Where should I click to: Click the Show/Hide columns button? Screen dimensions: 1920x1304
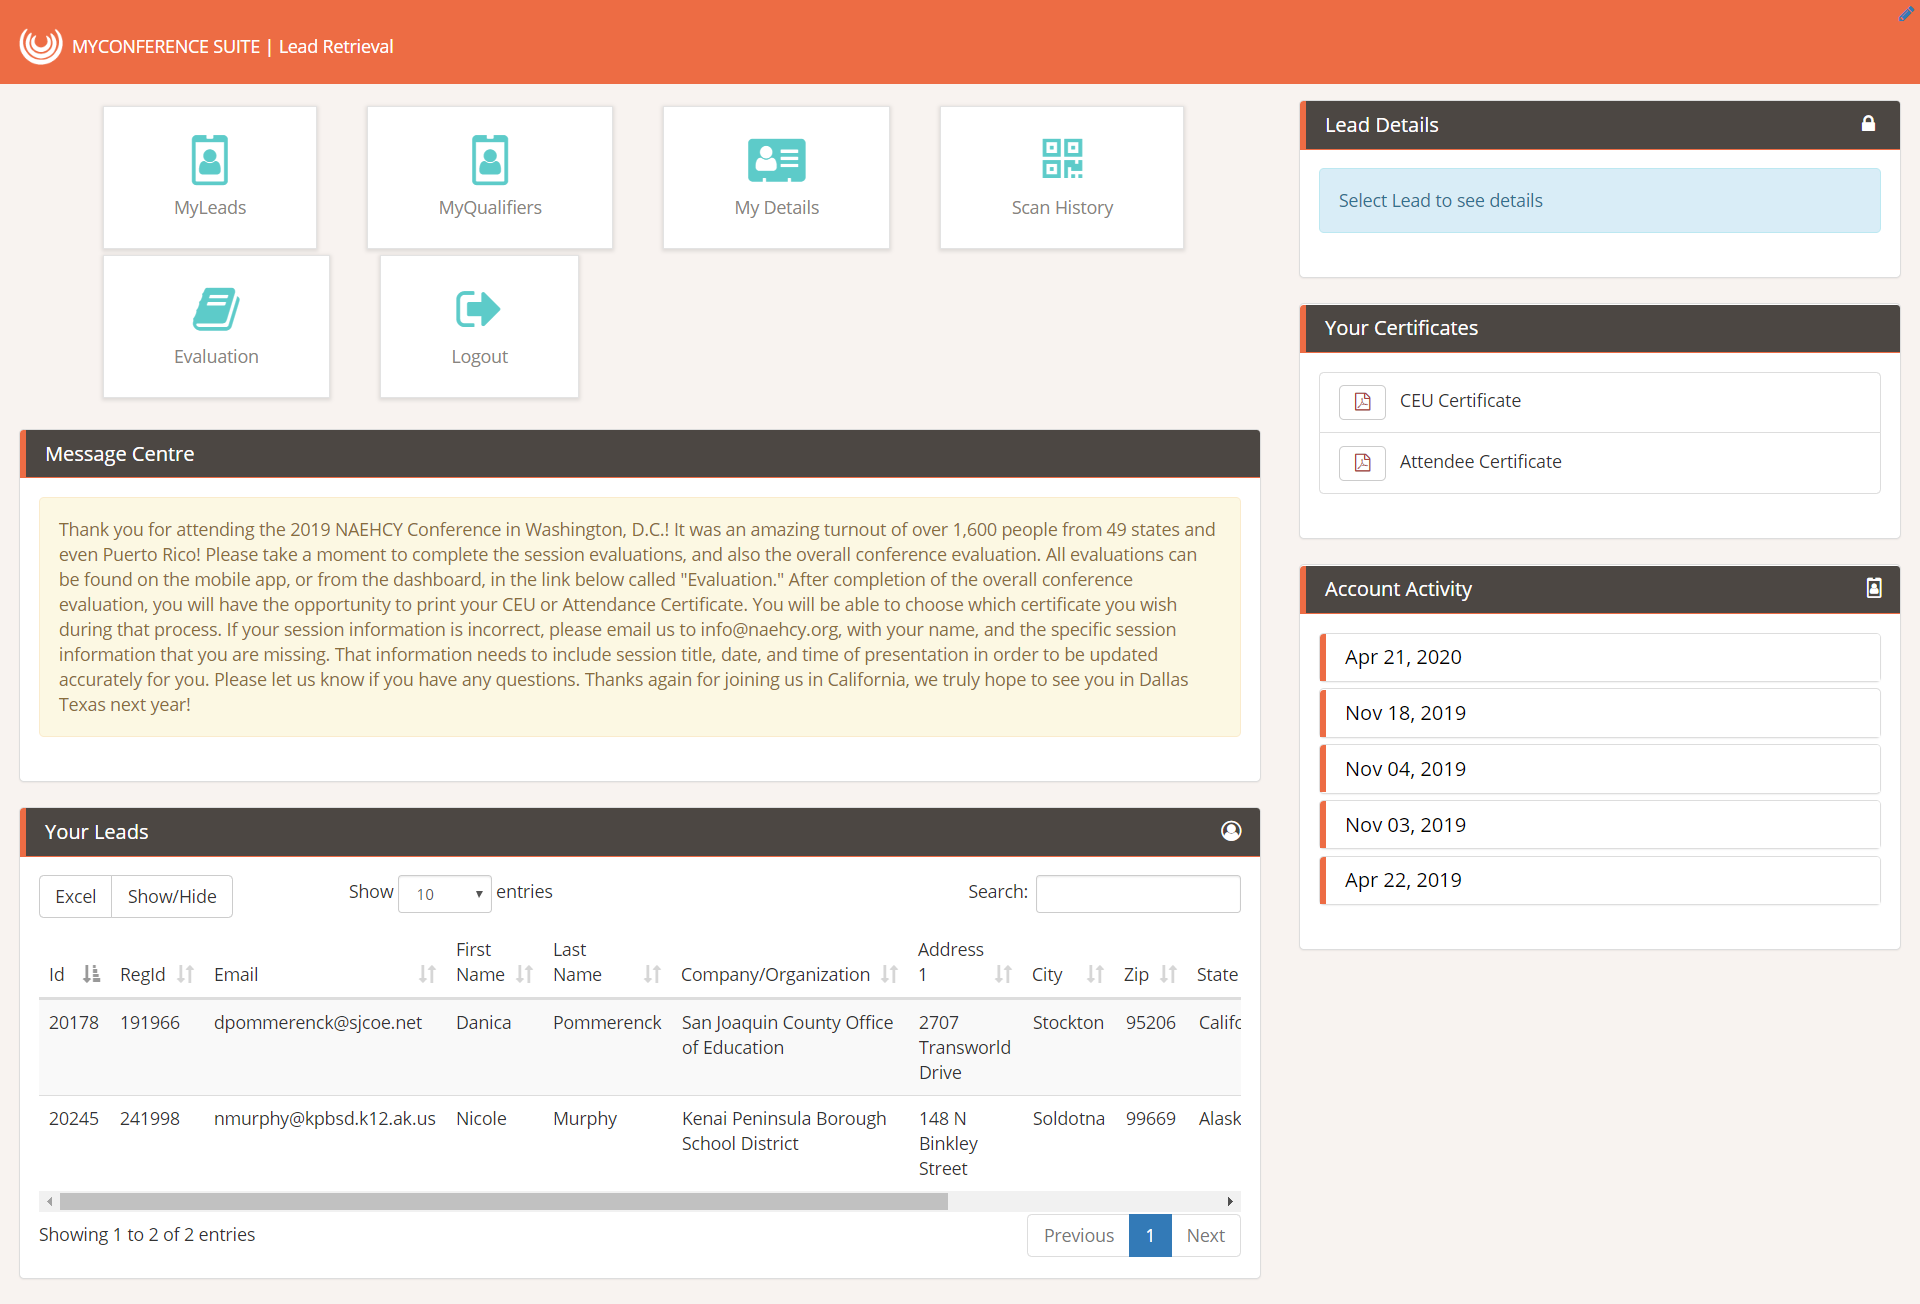click(172, 896)
